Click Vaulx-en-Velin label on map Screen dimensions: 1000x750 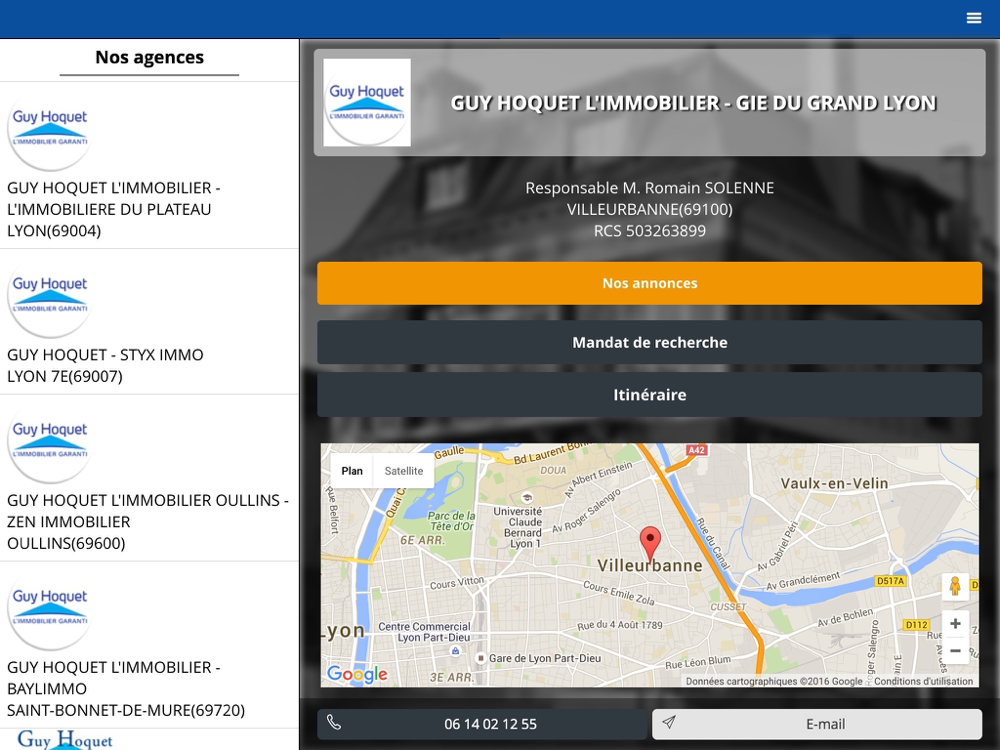[x=834, y=483]
